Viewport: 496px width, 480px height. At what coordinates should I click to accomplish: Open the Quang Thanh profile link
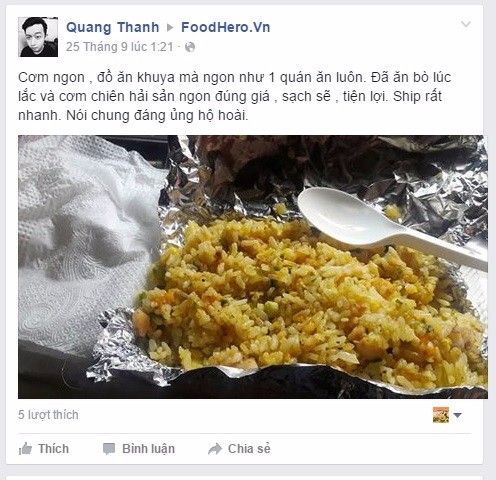pyautogui.click(x=113, y=27)
